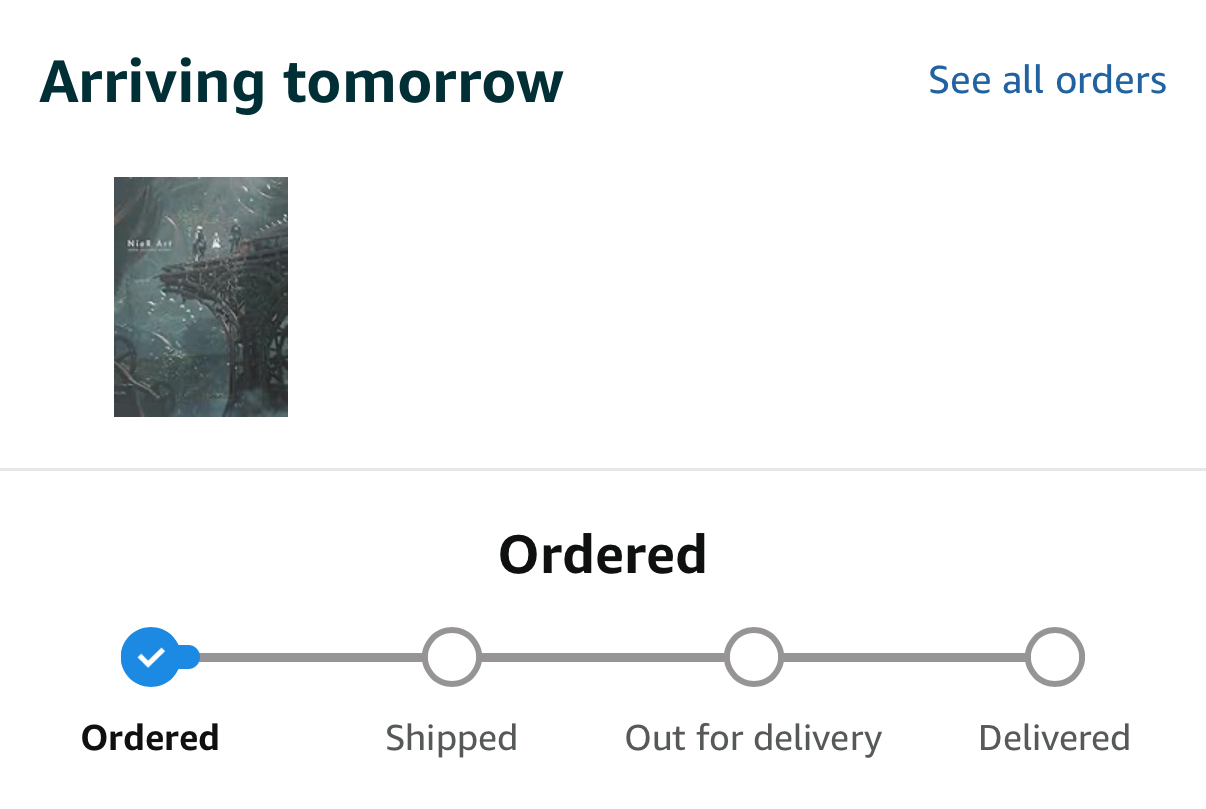This screenshot has height=809, width=1206.
Task: Click the figures standing on the cover's bridge
Action: tap(215, 240)
